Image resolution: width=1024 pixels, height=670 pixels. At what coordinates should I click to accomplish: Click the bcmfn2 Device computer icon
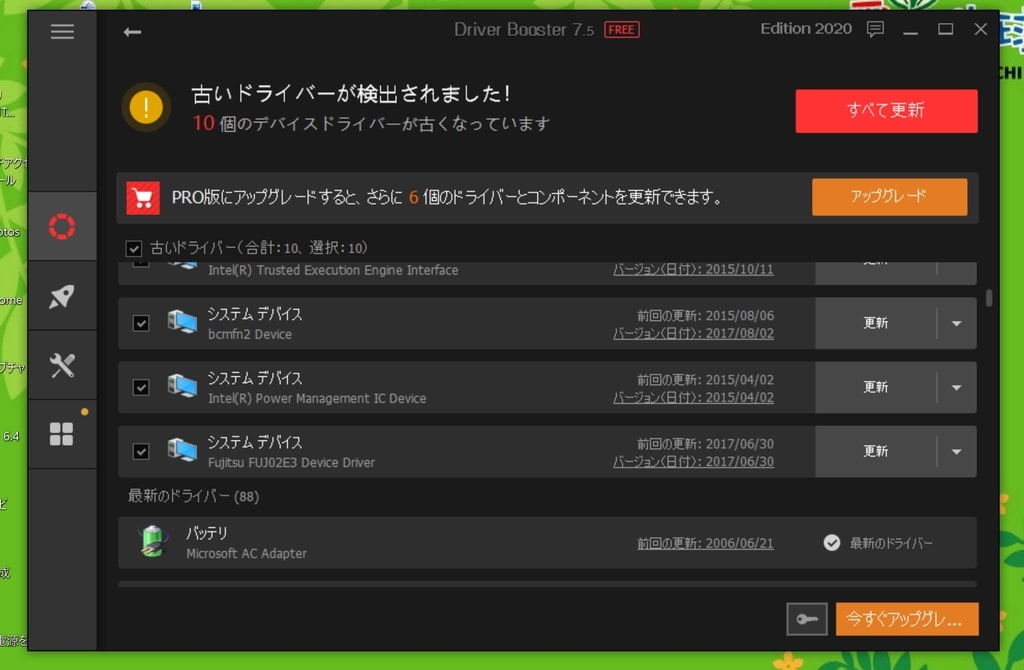[x=182, y=322]
